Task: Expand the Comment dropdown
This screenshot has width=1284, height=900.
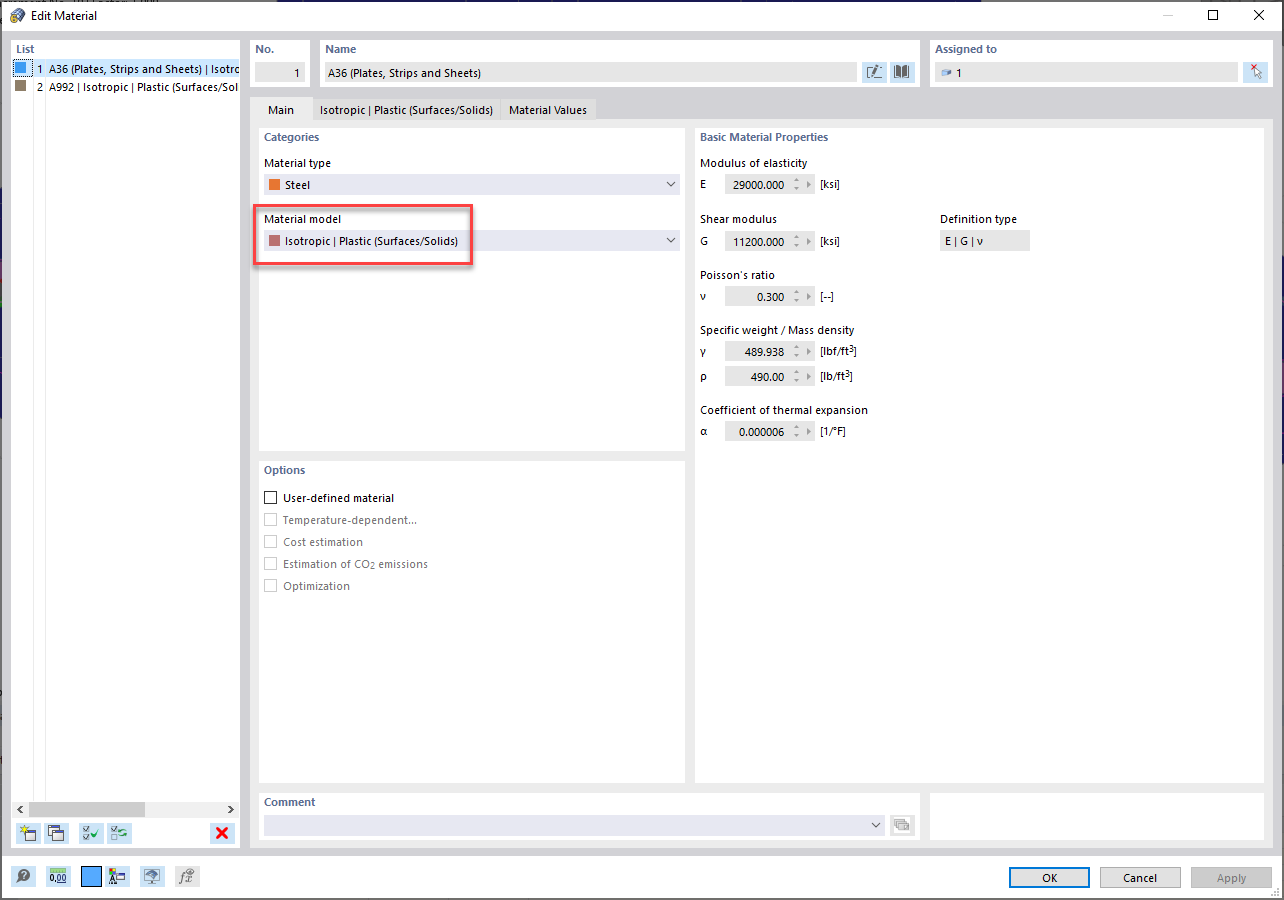Action: click(875, 824)
